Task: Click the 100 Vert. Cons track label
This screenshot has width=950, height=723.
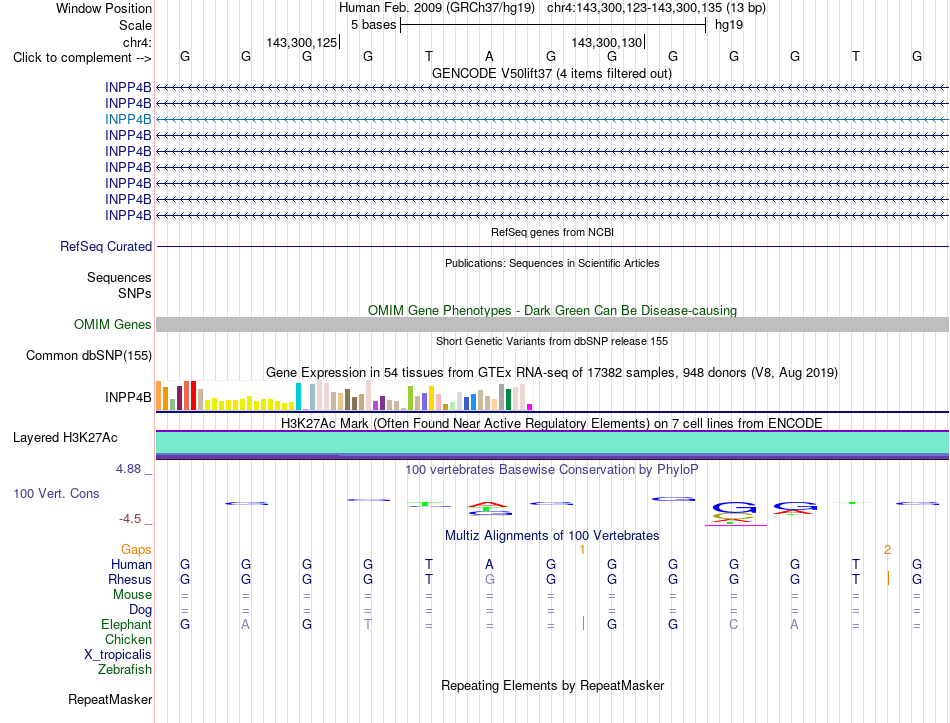Action: click(x=56, y=493)
